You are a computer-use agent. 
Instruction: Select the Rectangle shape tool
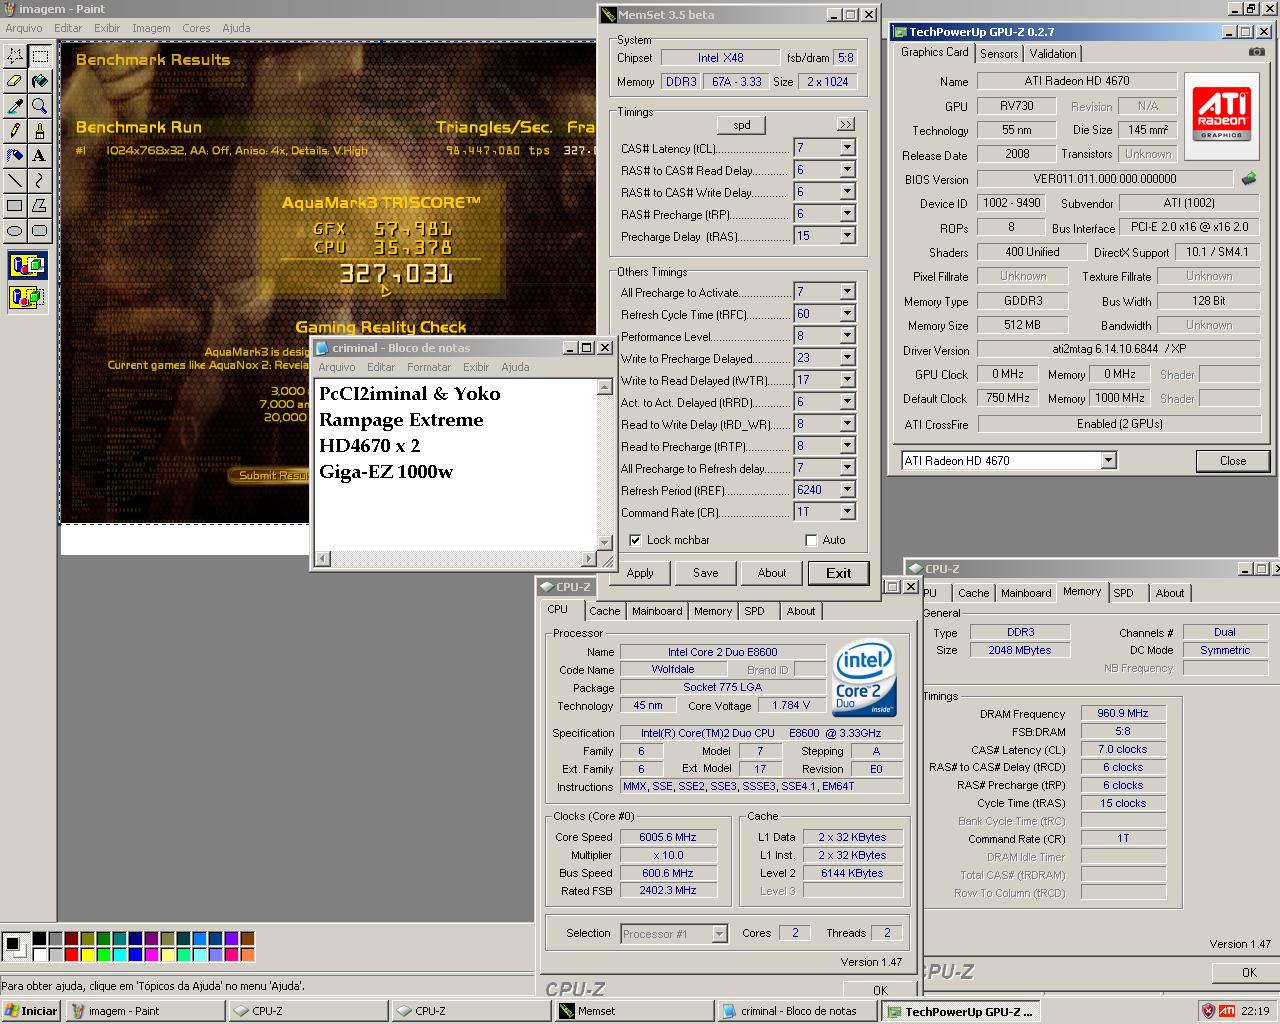[x=15, y=206]
